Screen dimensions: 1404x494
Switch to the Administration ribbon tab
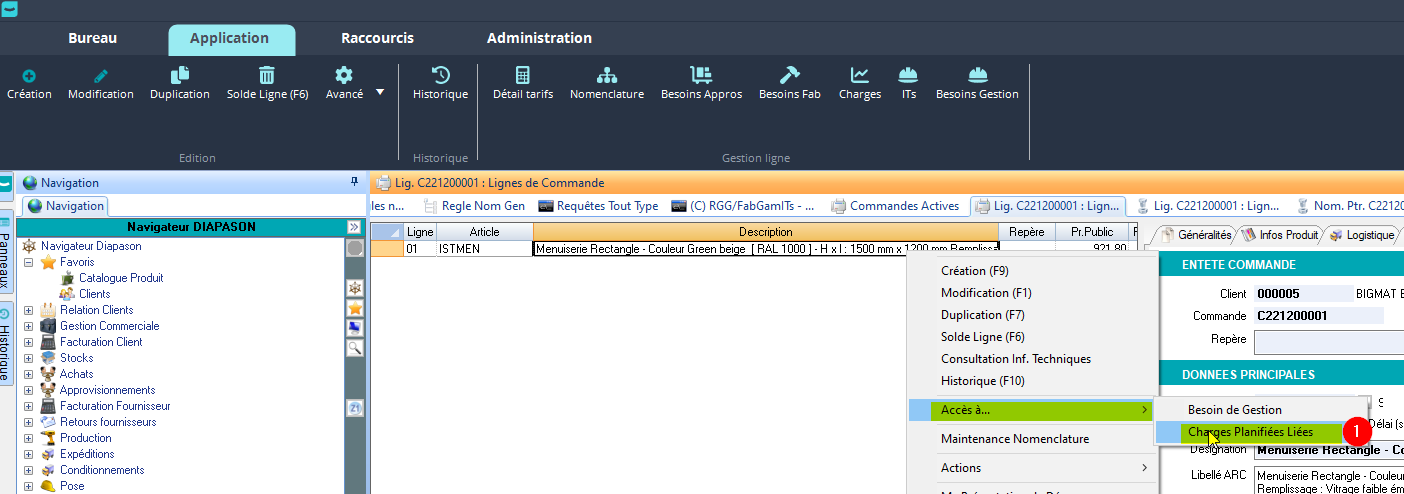tap(539, 38)
